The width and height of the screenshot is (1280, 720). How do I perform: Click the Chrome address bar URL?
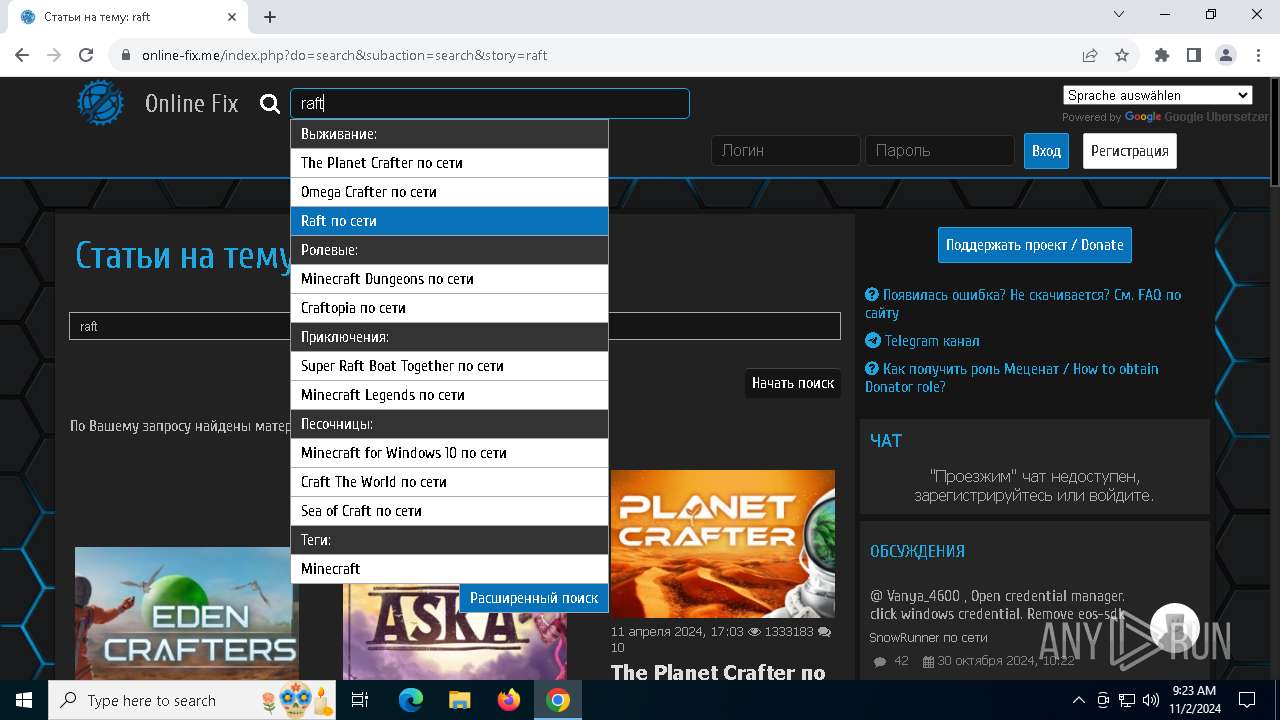pos(345,56)
